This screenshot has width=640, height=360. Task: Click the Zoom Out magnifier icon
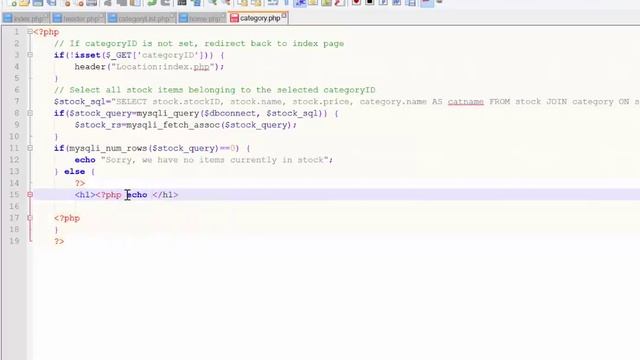click(x=227, y=3)
